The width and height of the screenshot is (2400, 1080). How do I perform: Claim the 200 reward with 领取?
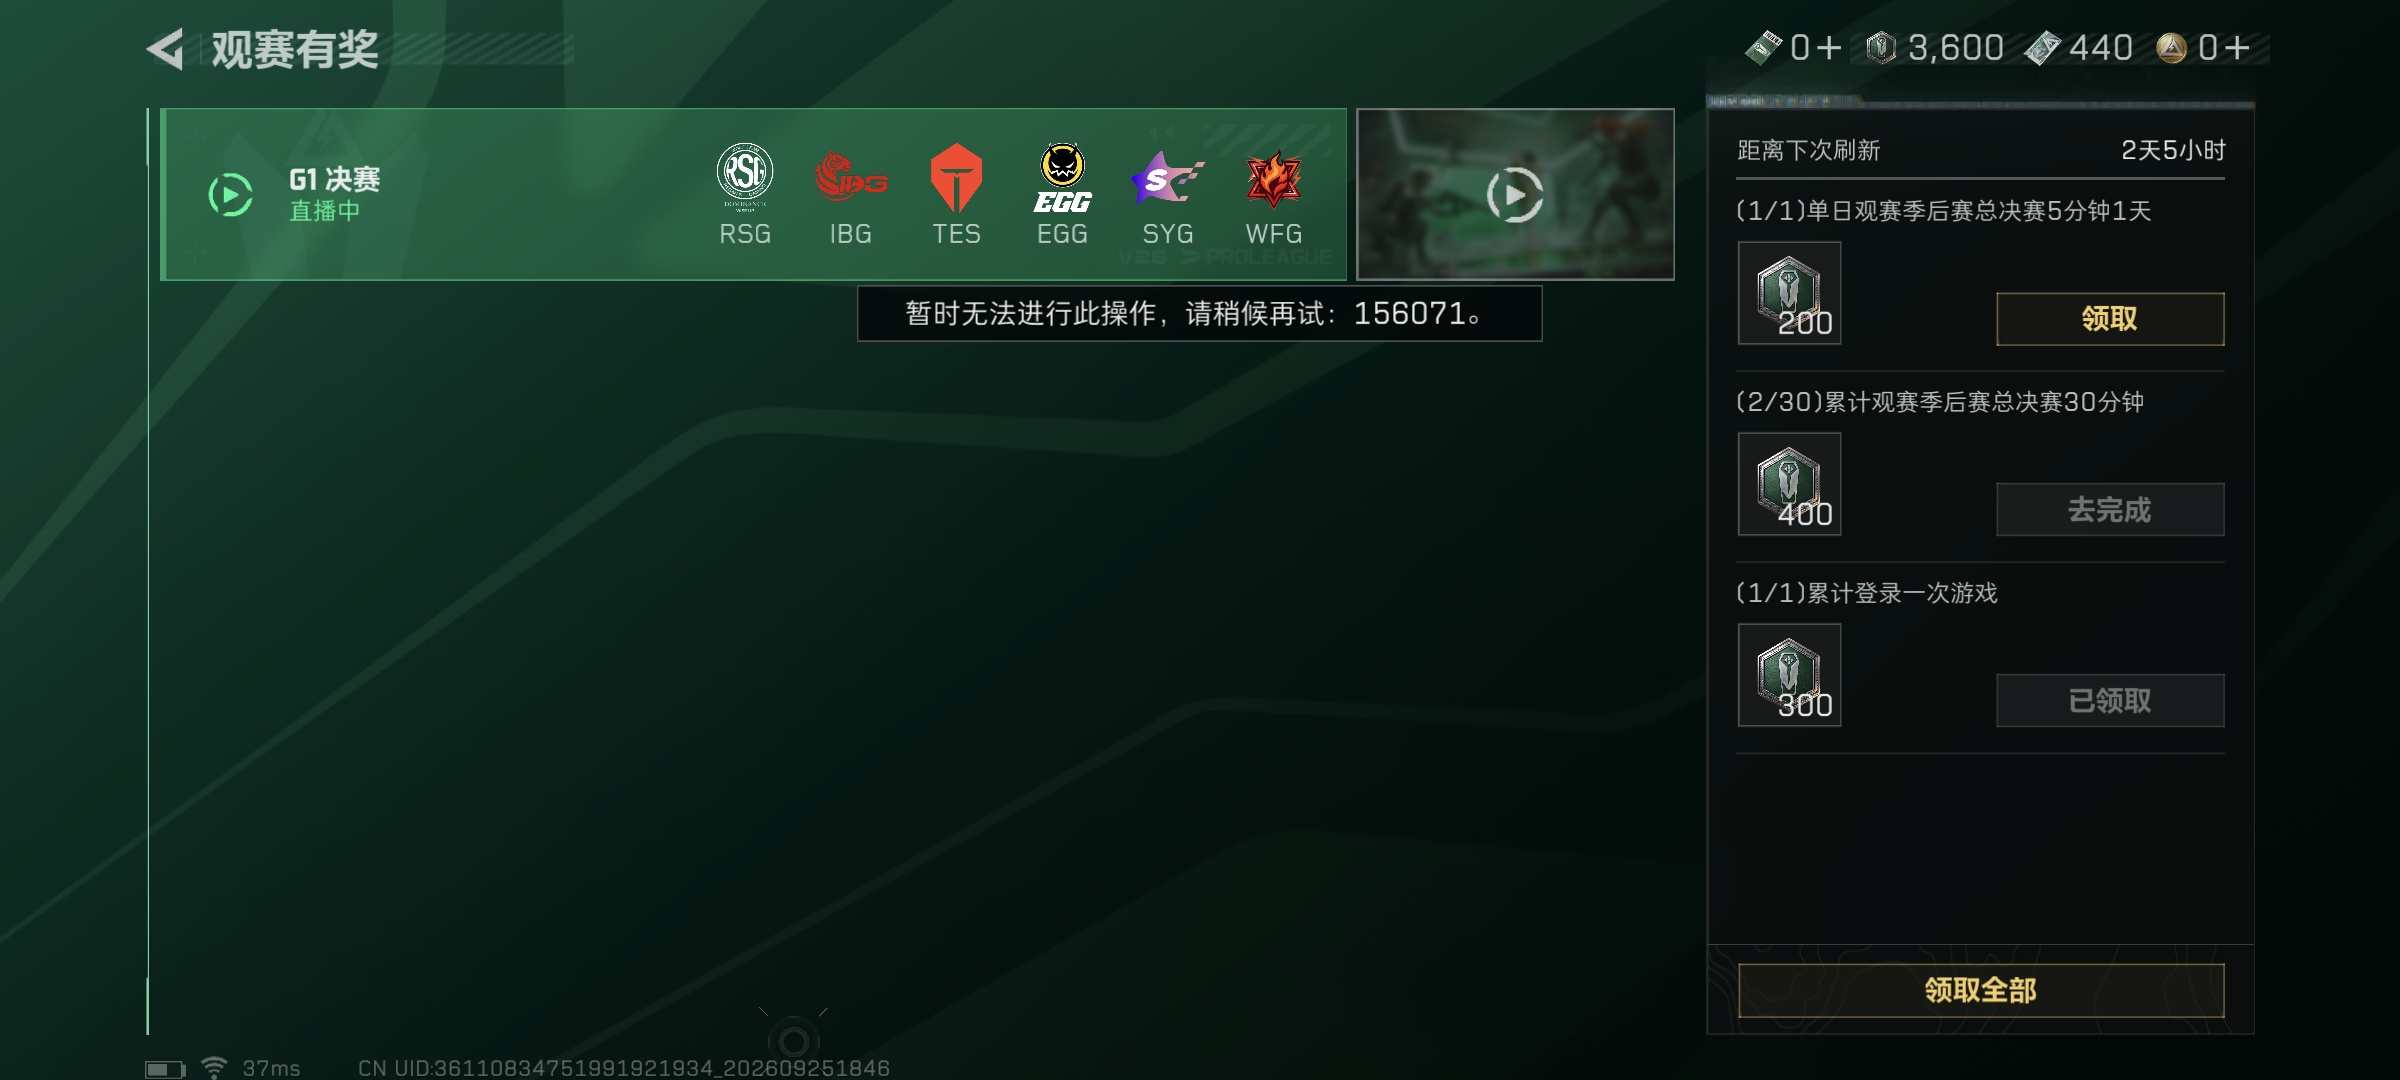click(x=2110, y=319)
